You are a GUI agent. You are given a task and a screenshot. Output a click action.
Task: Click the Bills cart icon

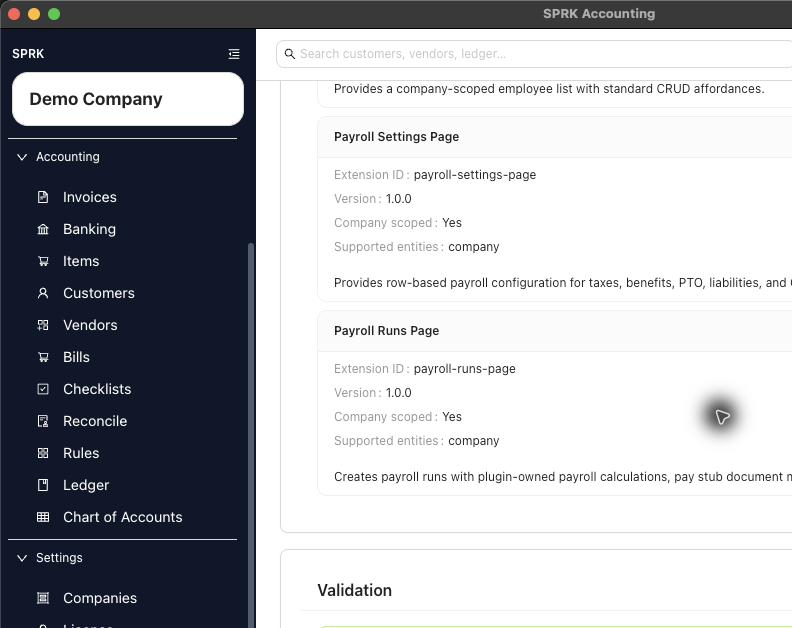click(x=43, y=357)
